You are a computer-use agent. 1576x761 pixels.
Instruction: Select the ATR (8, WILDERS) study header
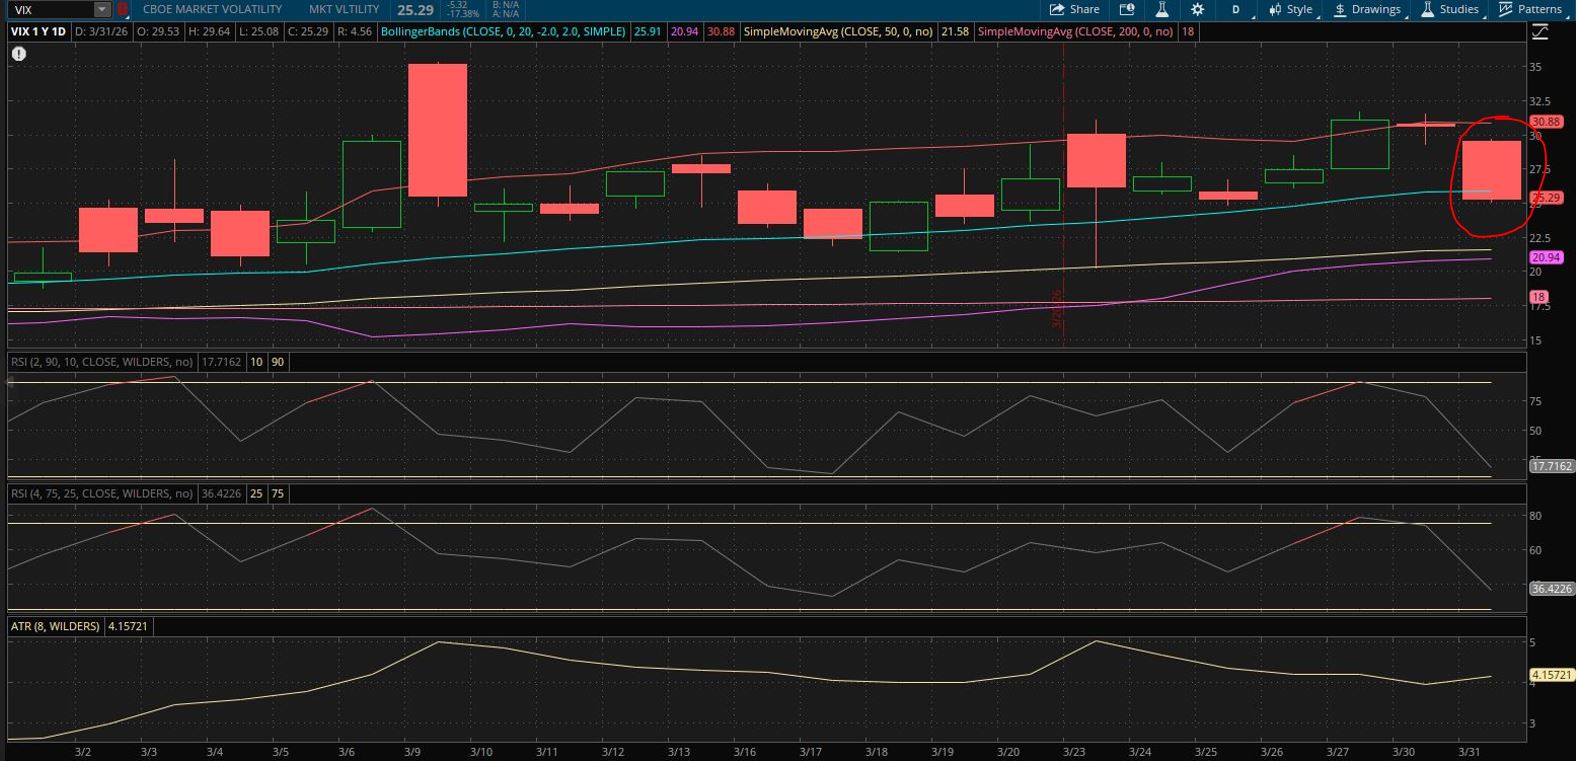55,626
